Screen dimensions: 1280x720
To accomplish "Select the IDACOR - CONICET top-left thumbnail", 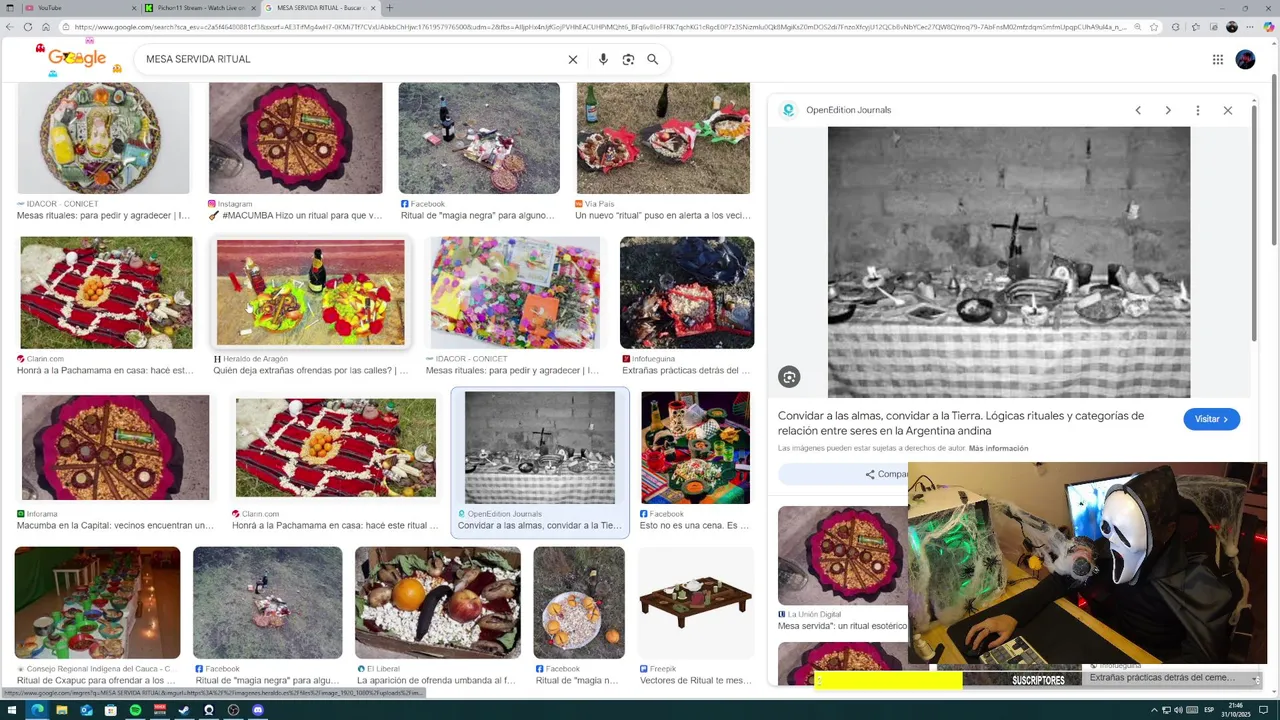I will point(104,138).
